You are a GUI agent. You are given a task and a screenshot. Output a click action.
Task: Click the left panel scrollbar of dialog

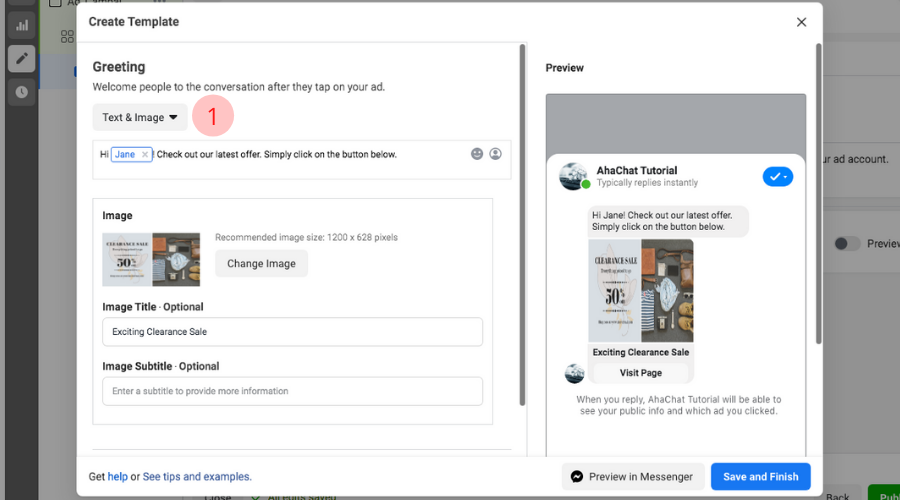point(522,225)
